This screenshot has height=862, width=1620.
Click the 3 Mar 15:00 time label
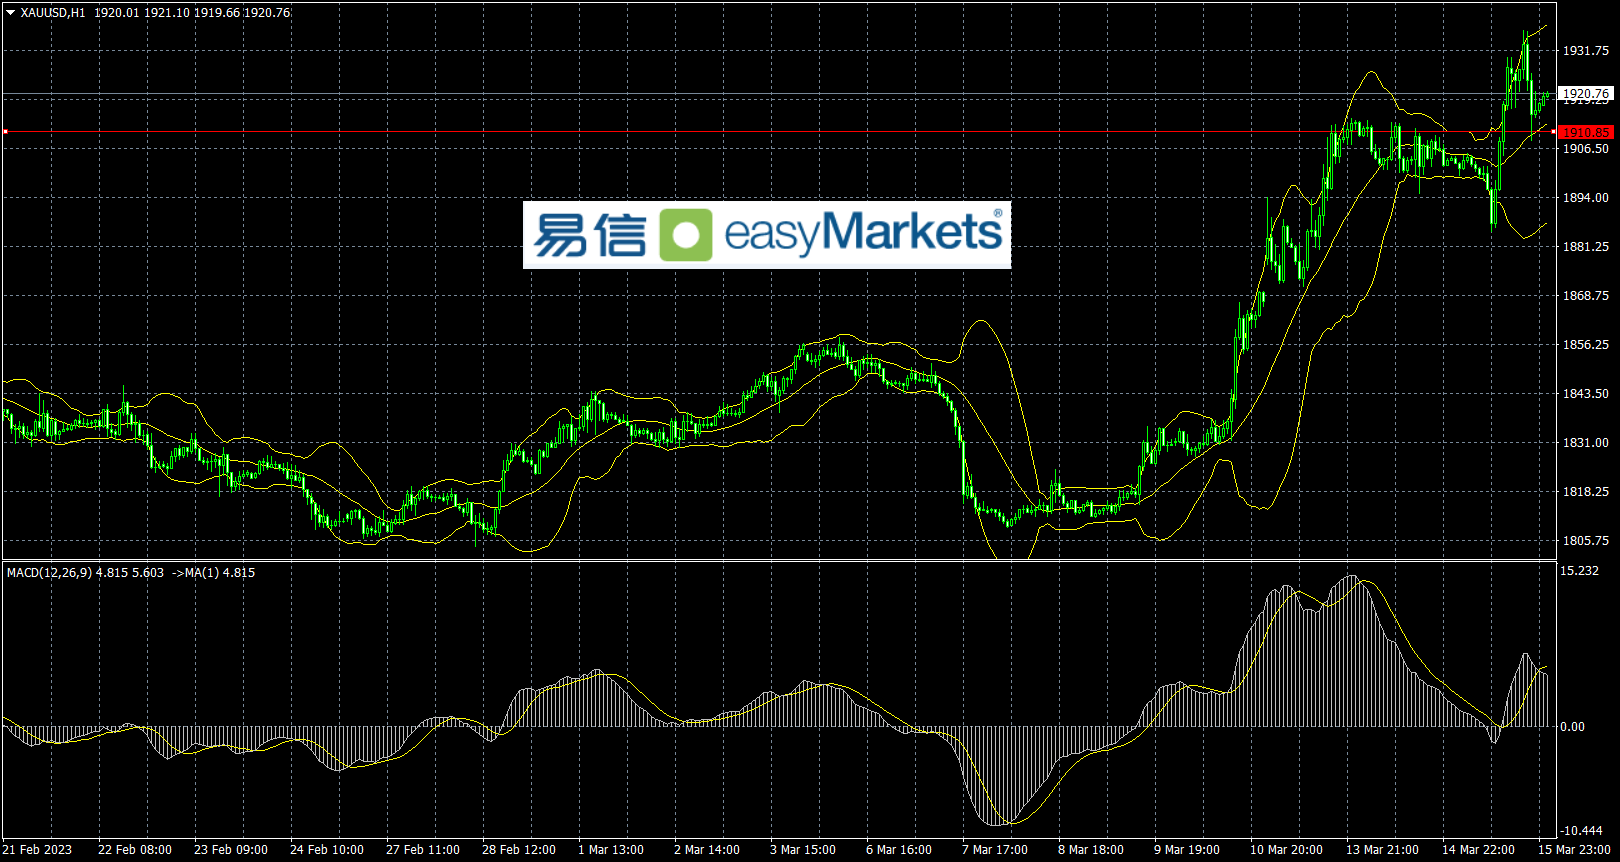(803, 850)
